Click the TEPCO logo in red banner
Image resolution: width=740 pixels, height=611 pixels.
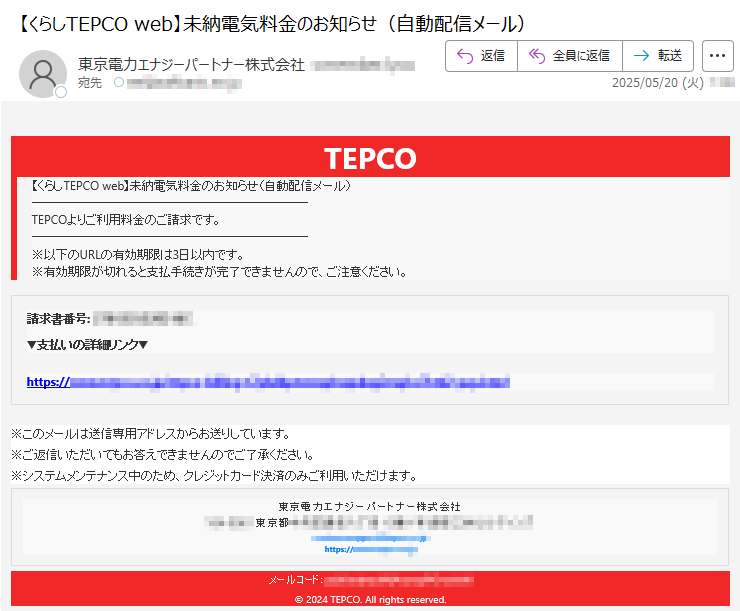pos(370,158)
